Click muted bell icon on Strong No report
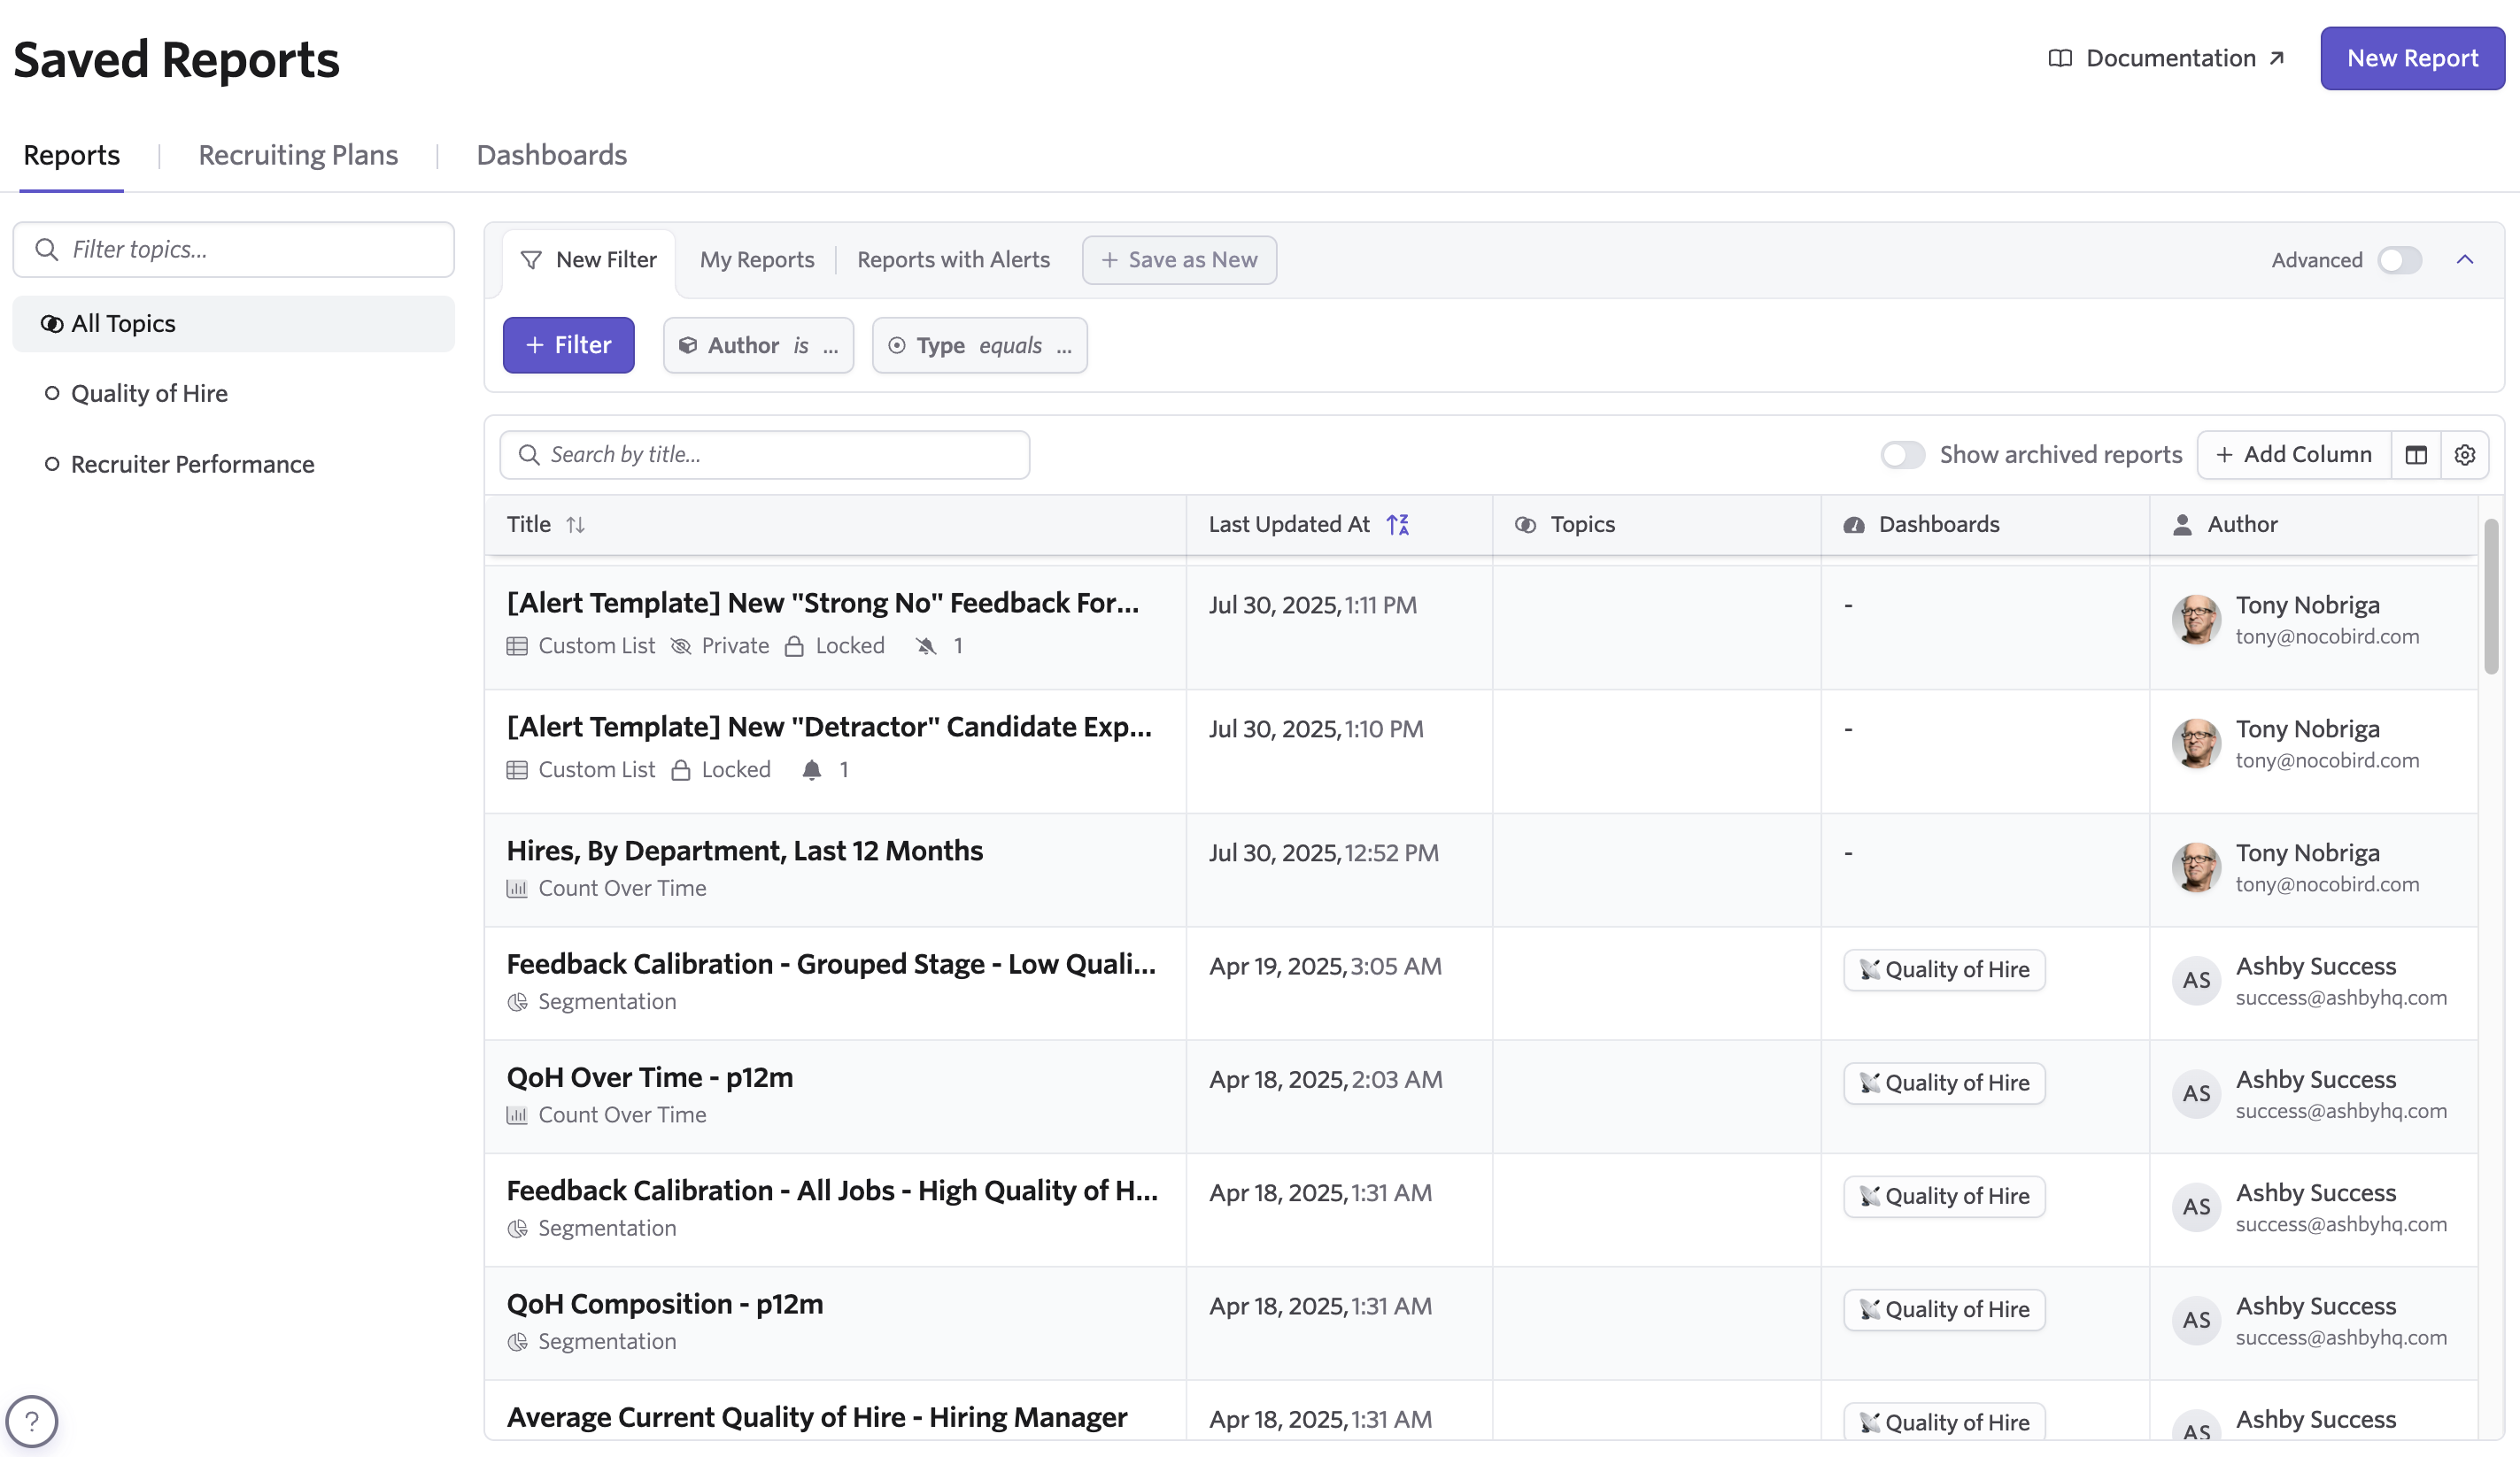Screen dimensions: 2520x1457 click(x=926, y=646)
